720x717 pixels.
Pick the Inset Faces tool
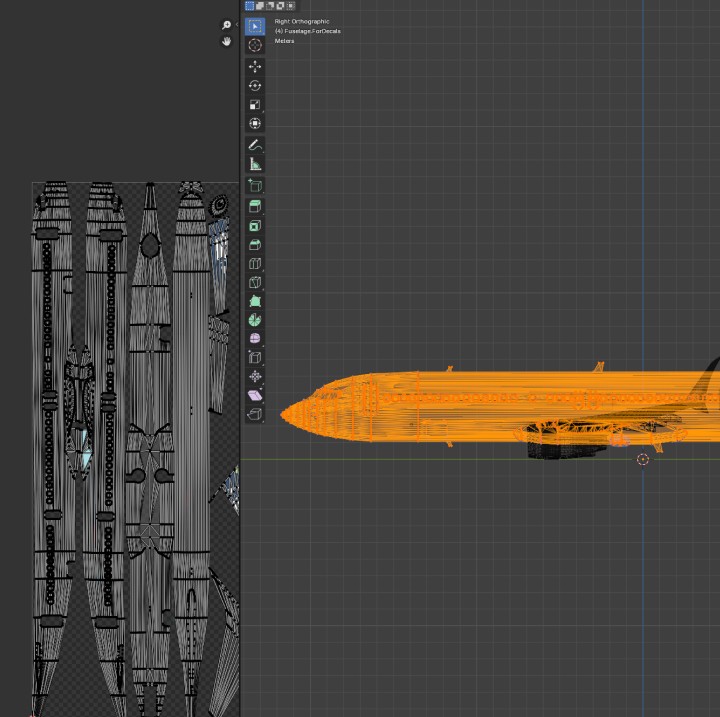(x=255, y=226)
